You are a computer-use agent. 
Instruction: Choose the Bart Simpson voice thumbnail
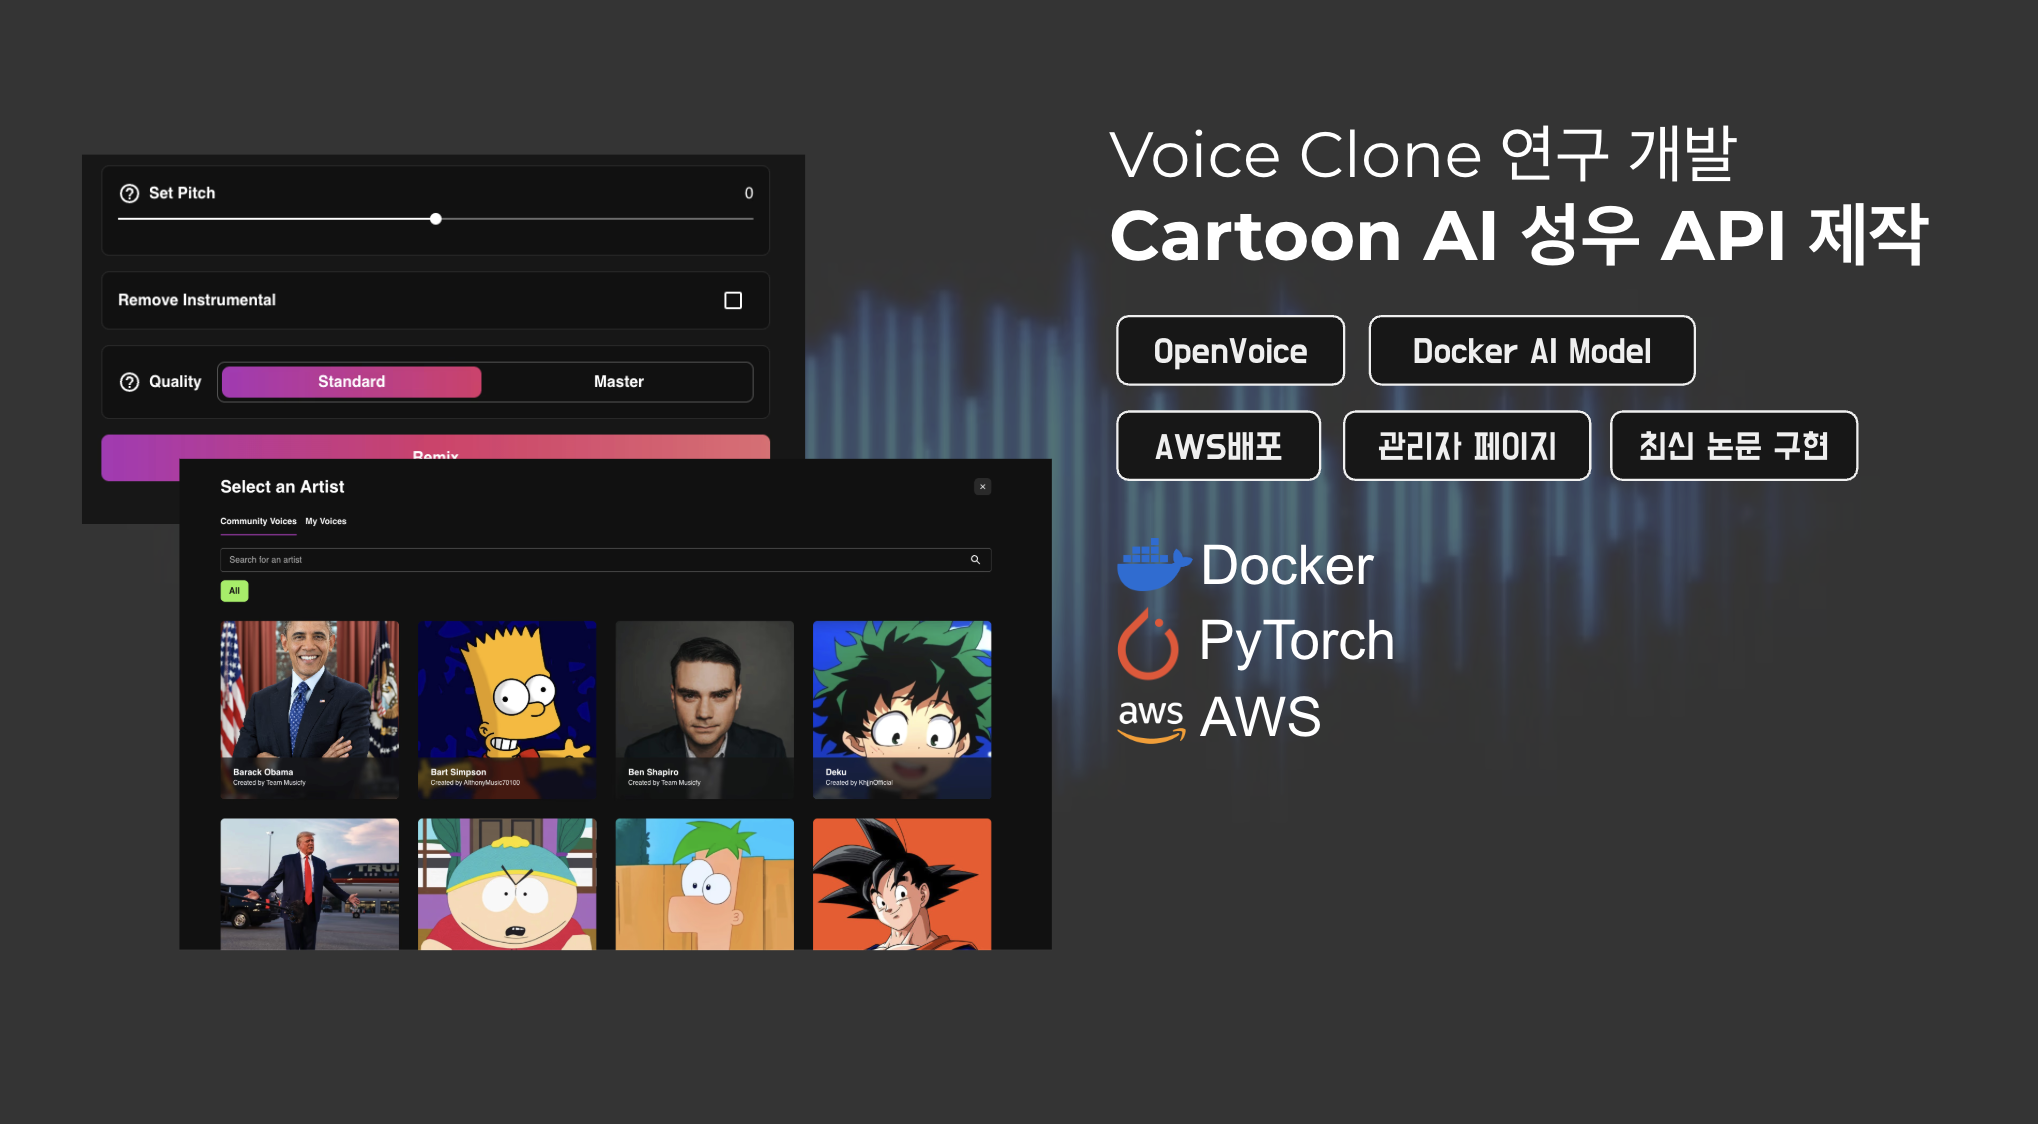tap(507, 708)
